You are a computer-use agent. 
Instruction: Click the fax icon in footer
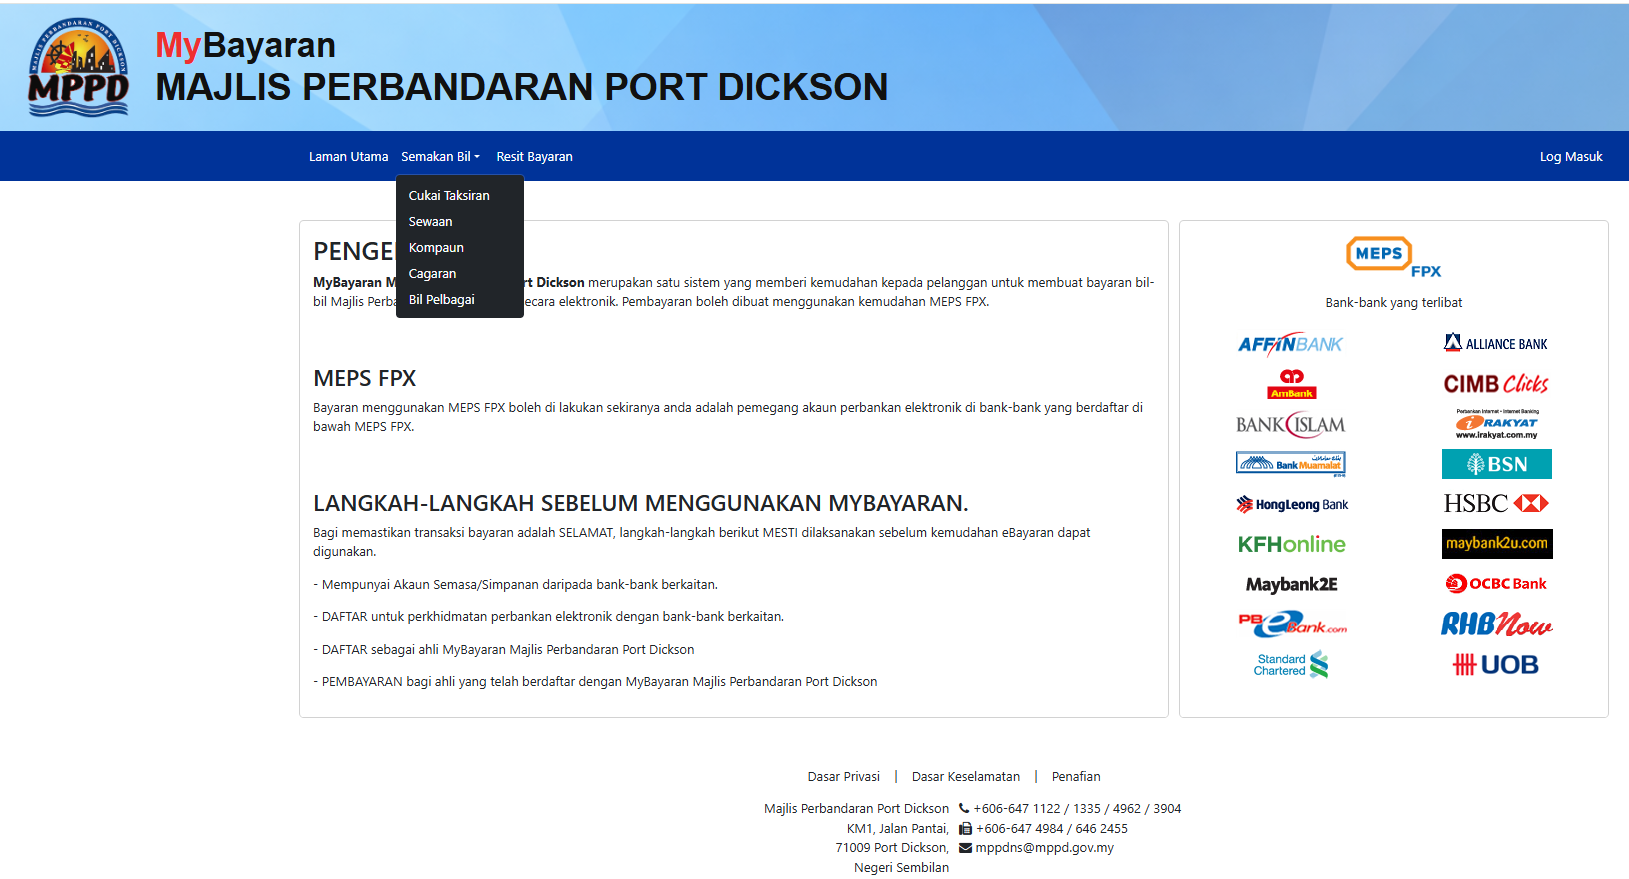point(965,828)
